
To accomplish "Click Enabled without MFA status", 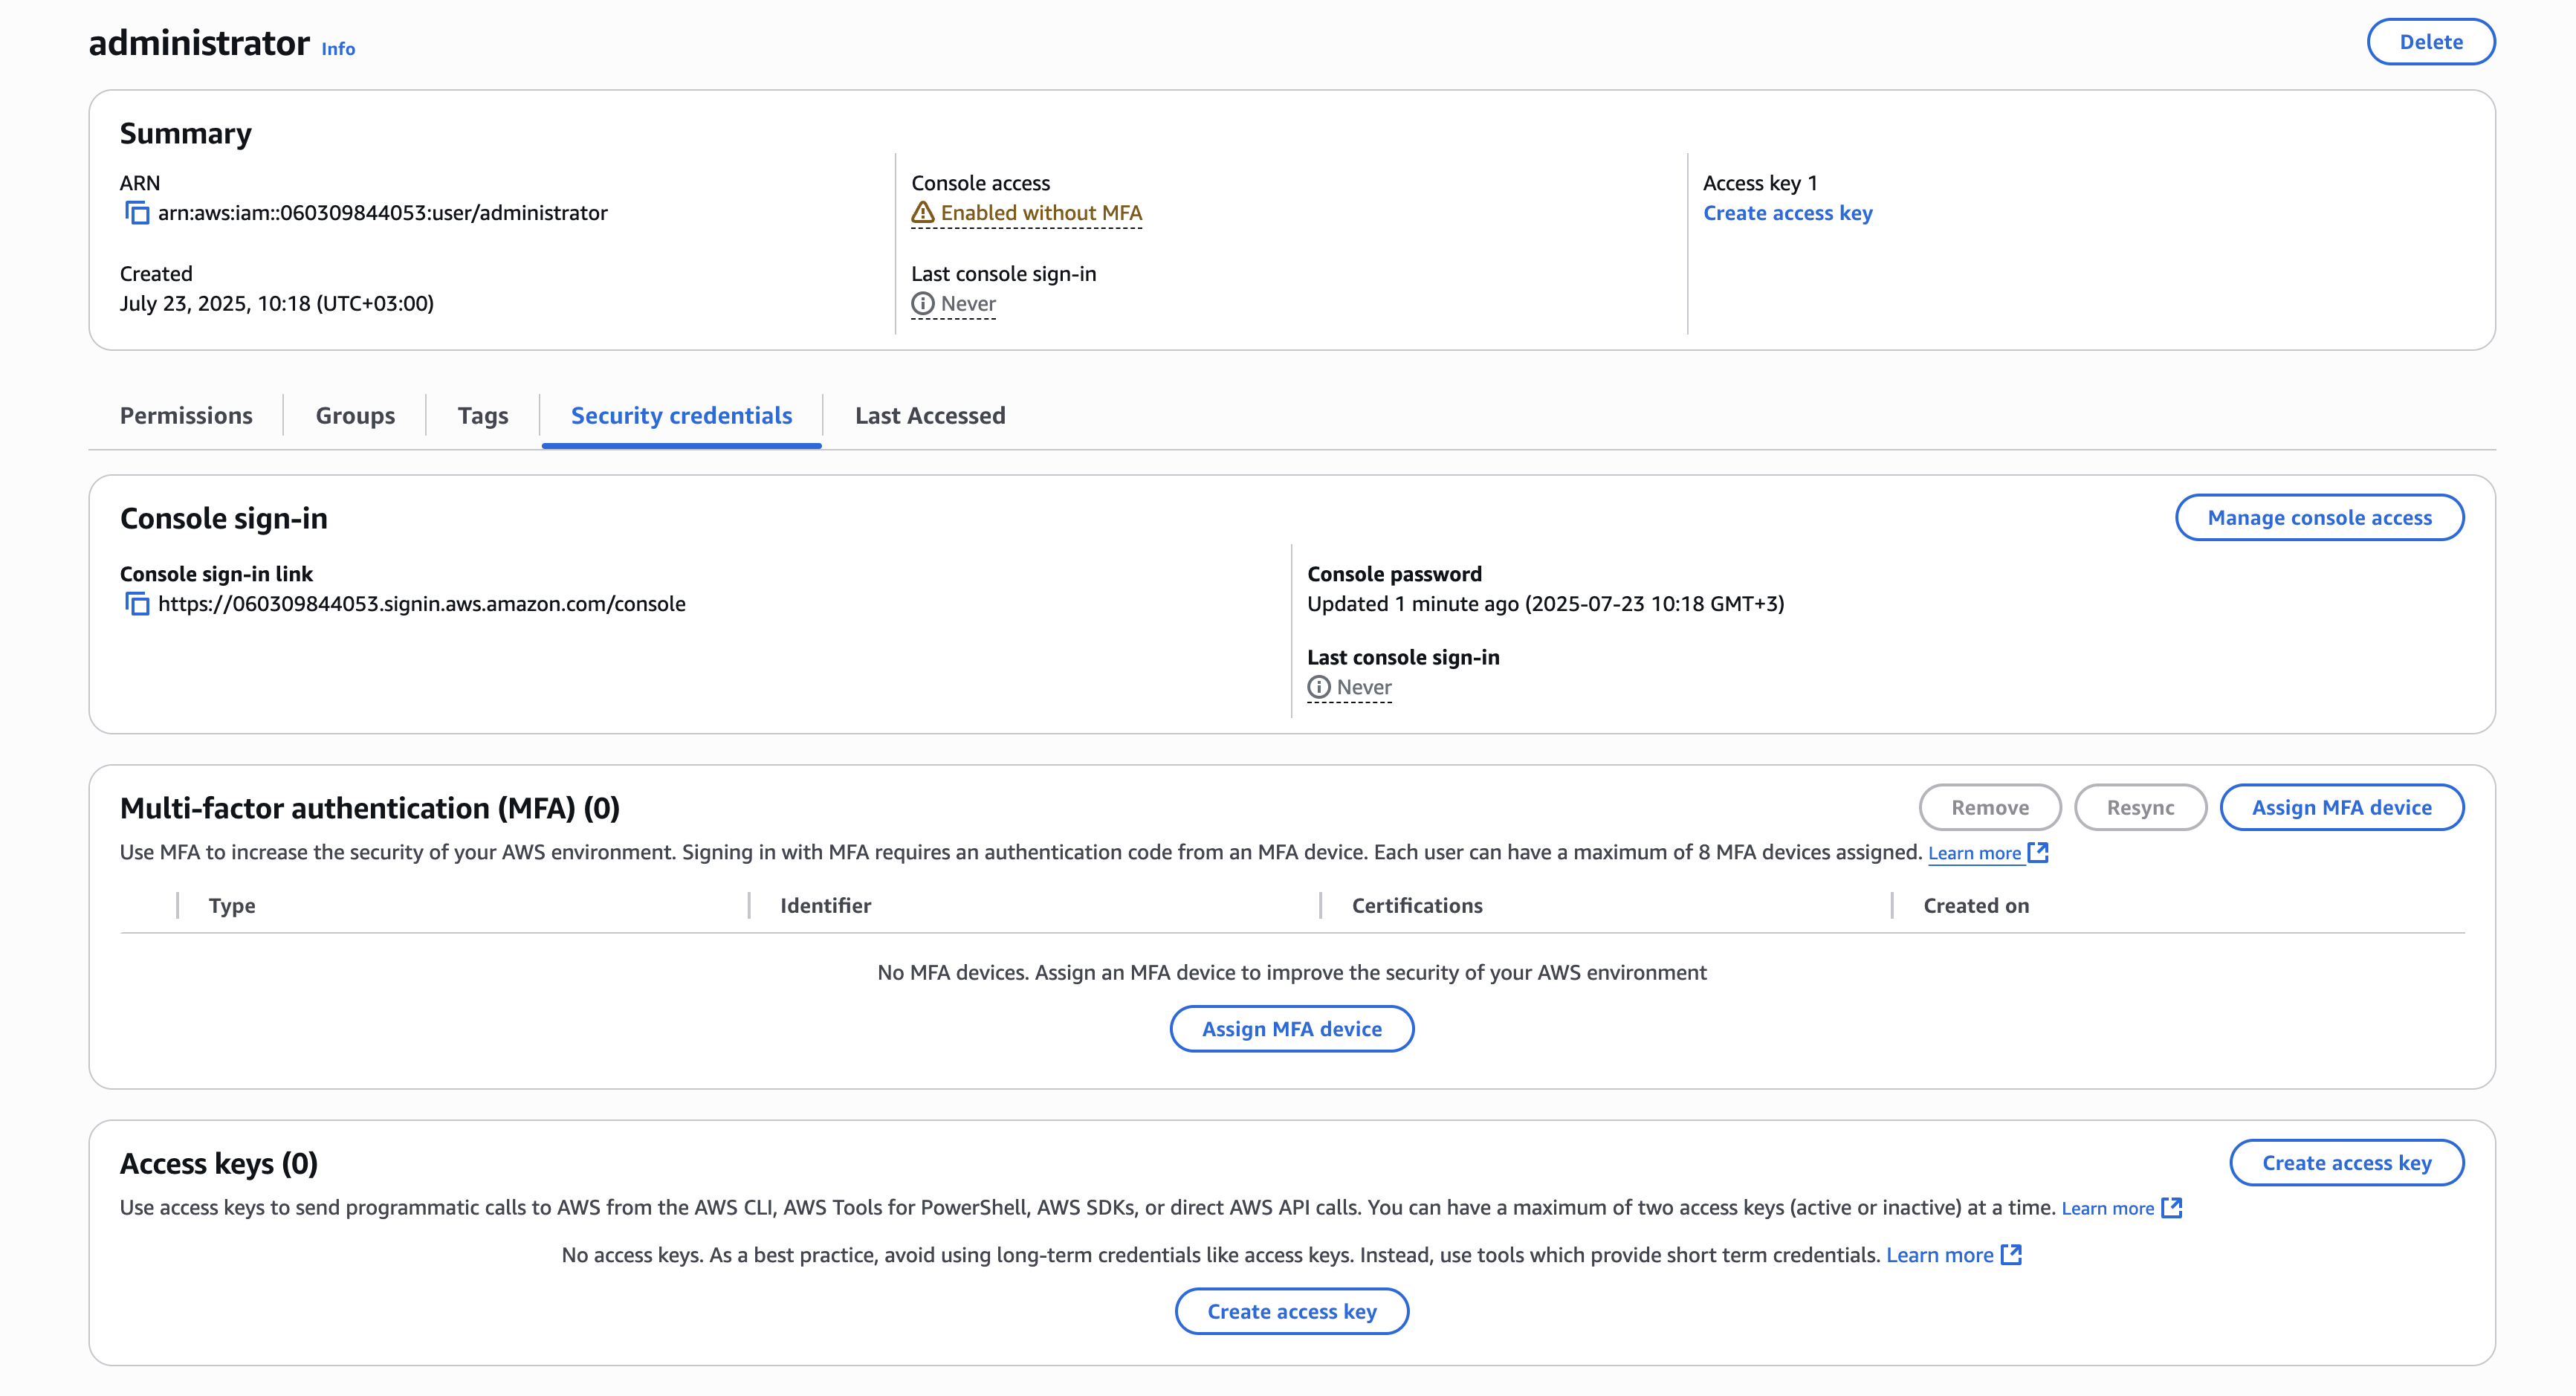I will coord(1041,213).
